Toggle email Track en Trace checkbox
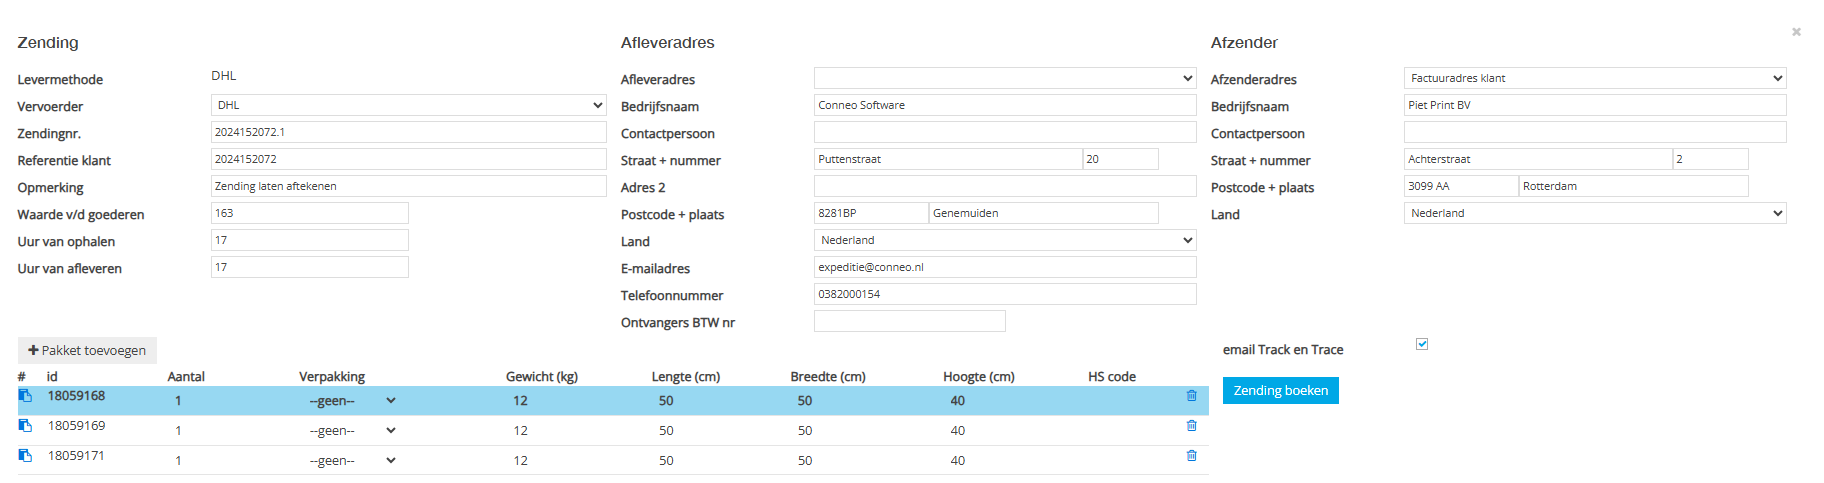Screen dimensions: 1824x483 (1422, 344)
